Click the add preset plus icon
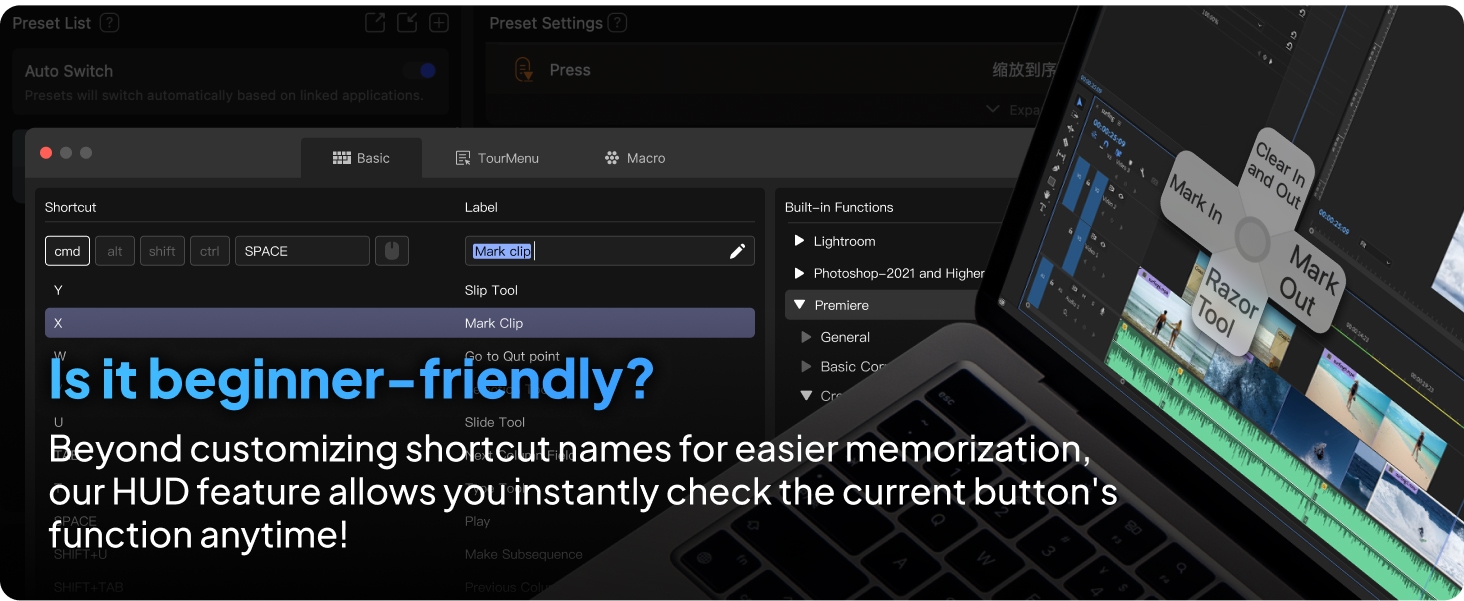 click(439, 23)
